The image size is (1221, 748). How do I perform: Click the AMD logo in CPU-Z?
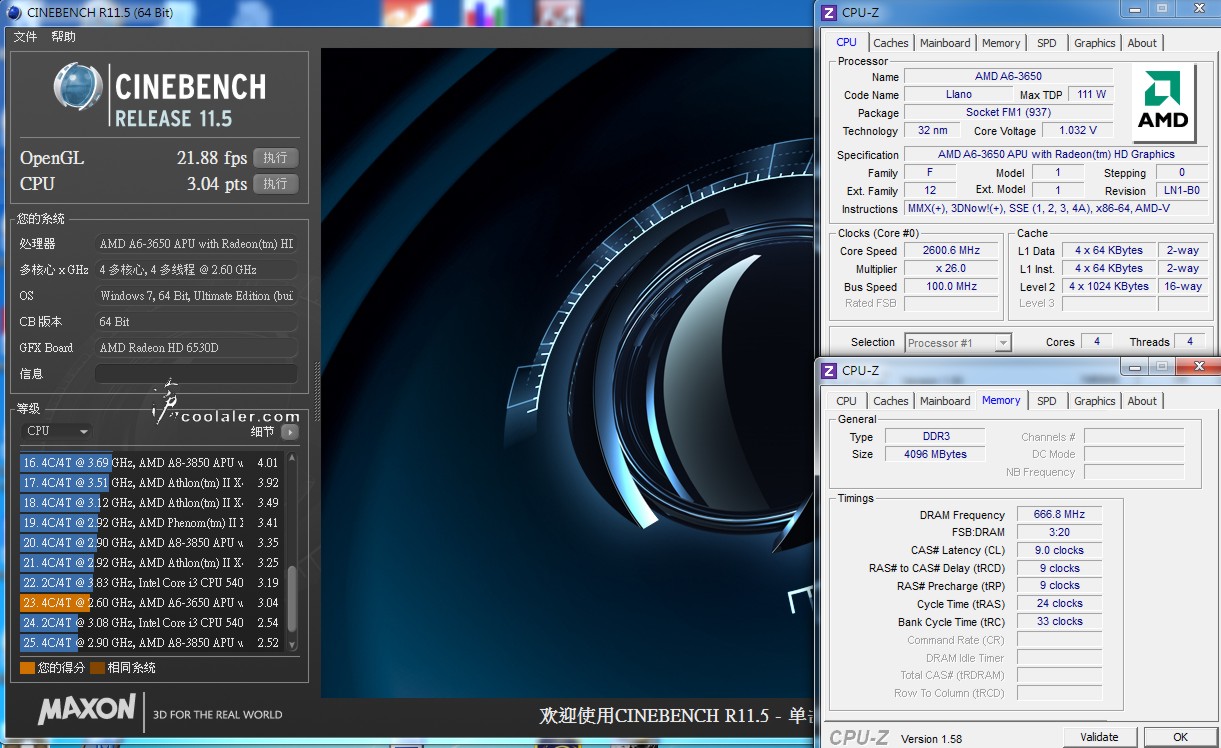click(1164, 104)
